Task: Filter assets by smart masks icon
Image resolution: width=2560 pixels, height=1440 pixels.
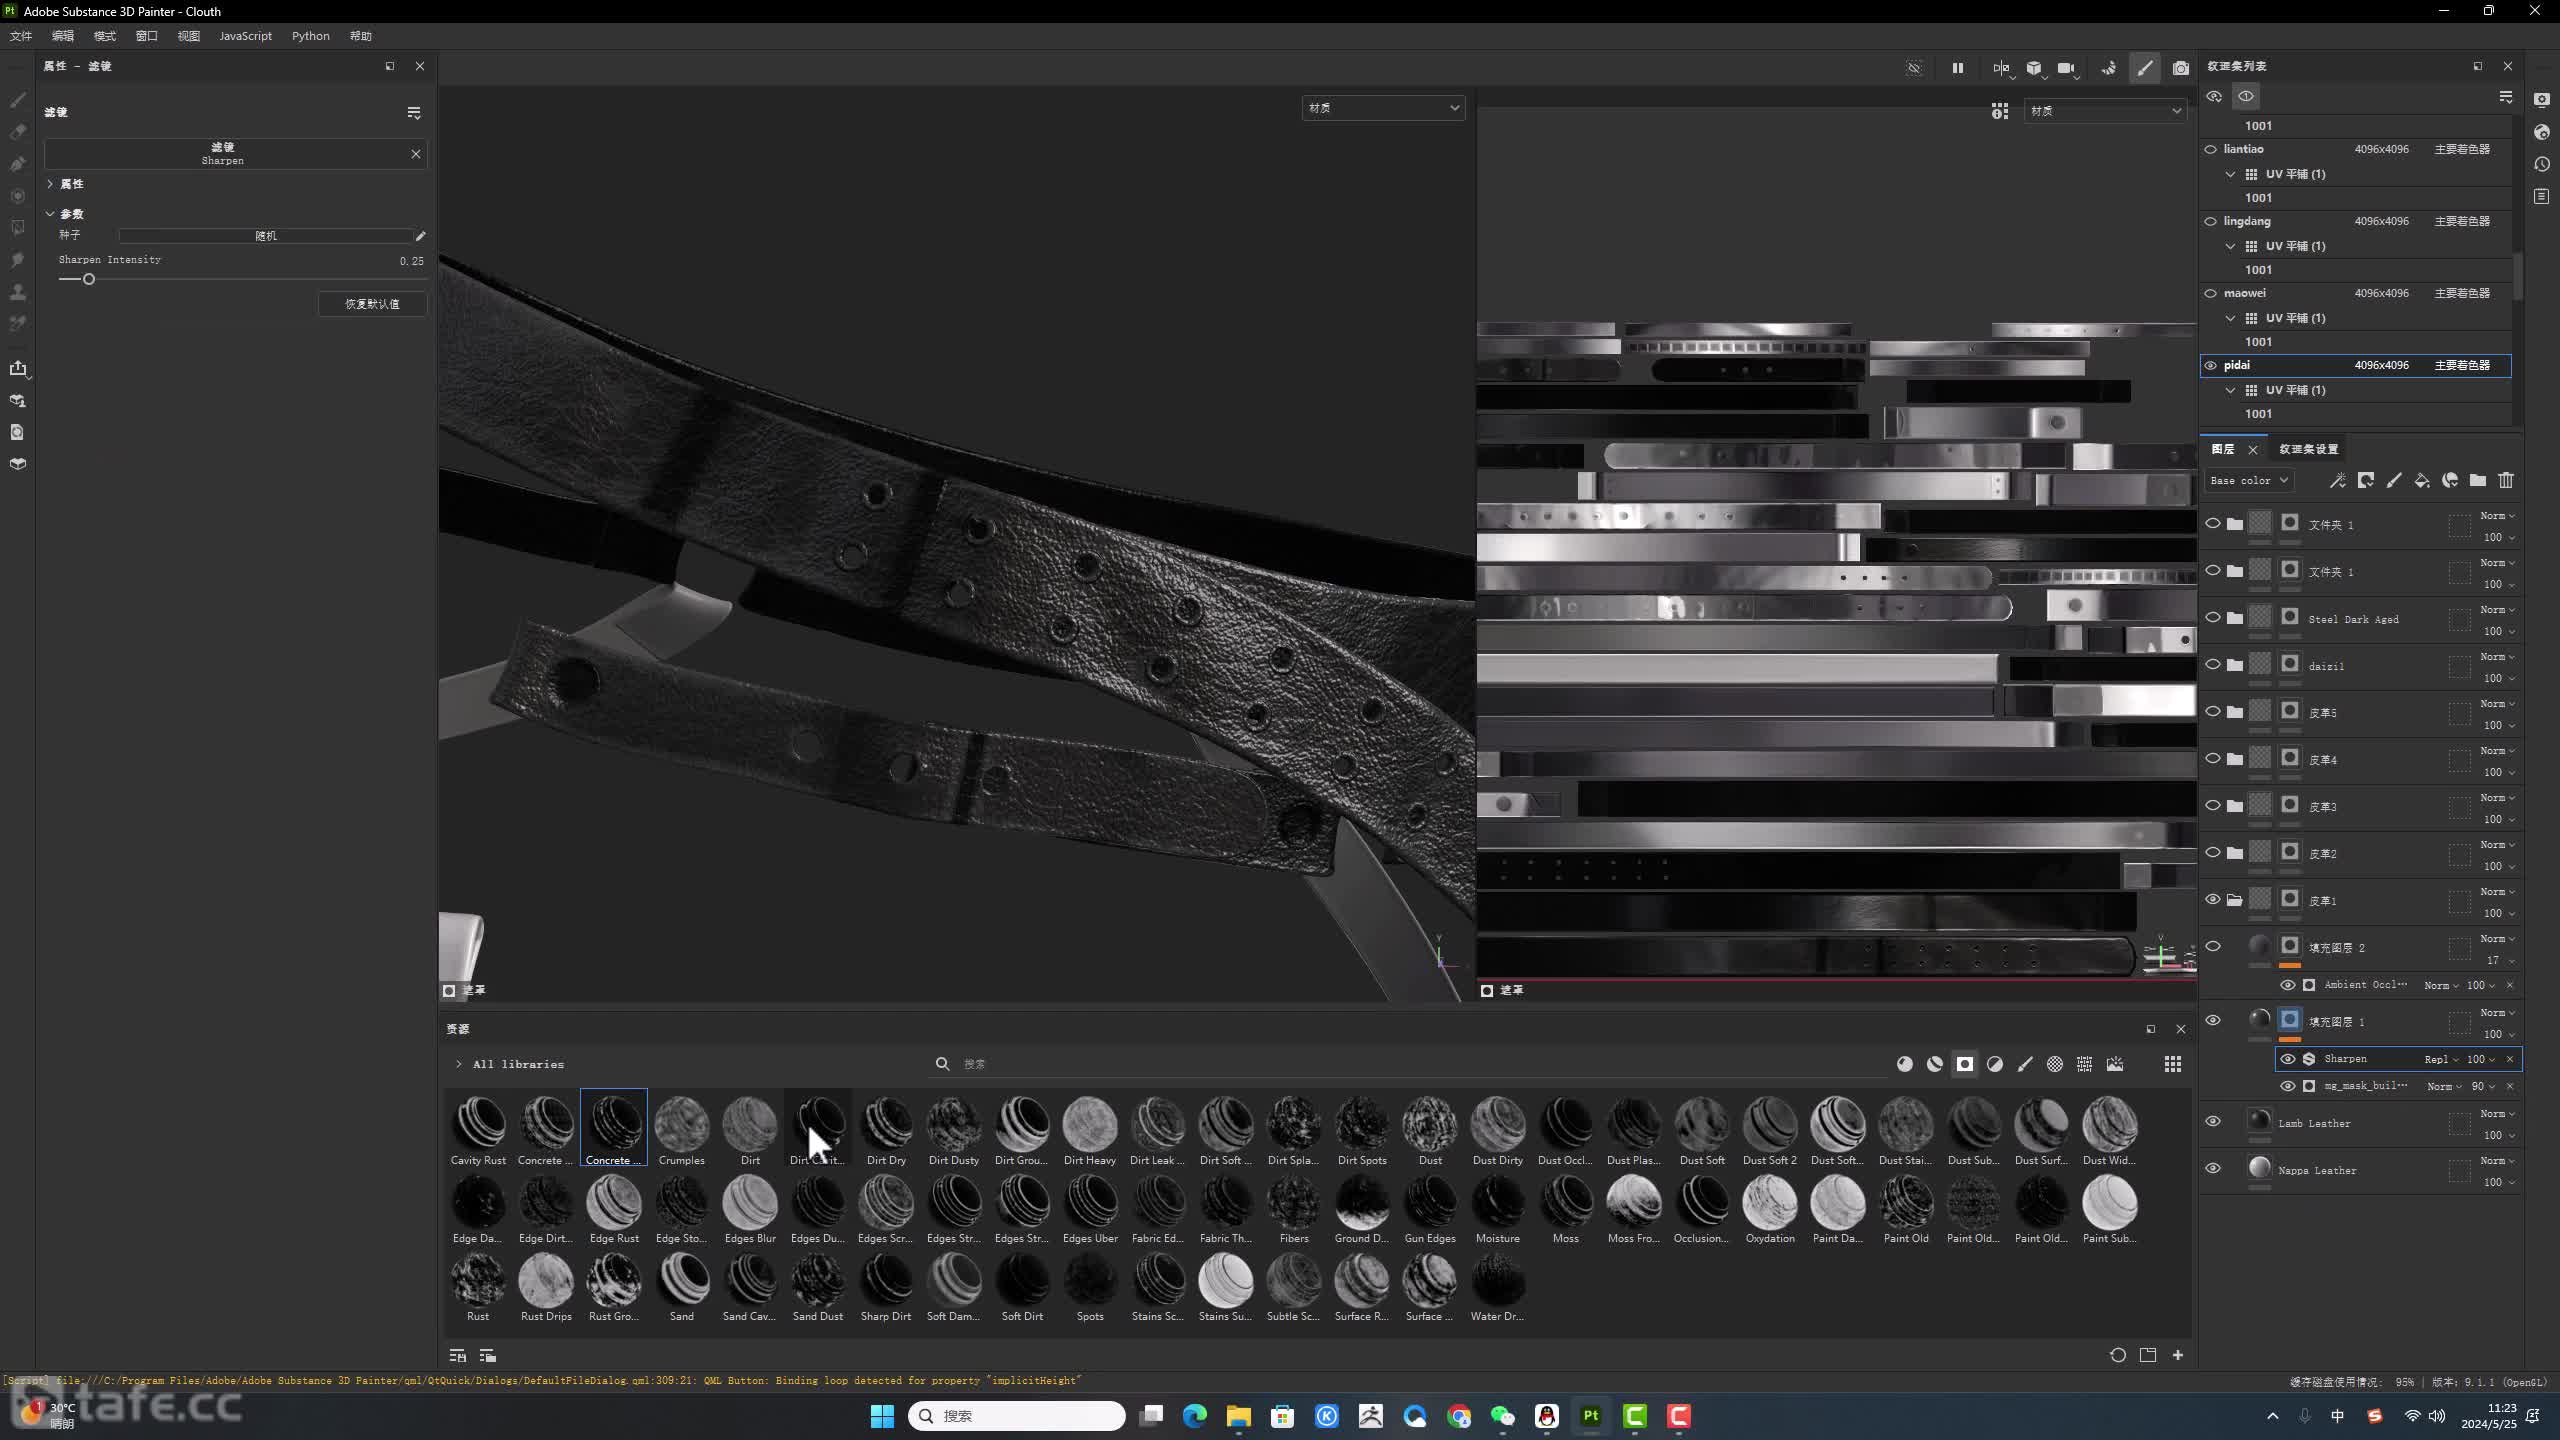Action: (x=1964, y=1064)
